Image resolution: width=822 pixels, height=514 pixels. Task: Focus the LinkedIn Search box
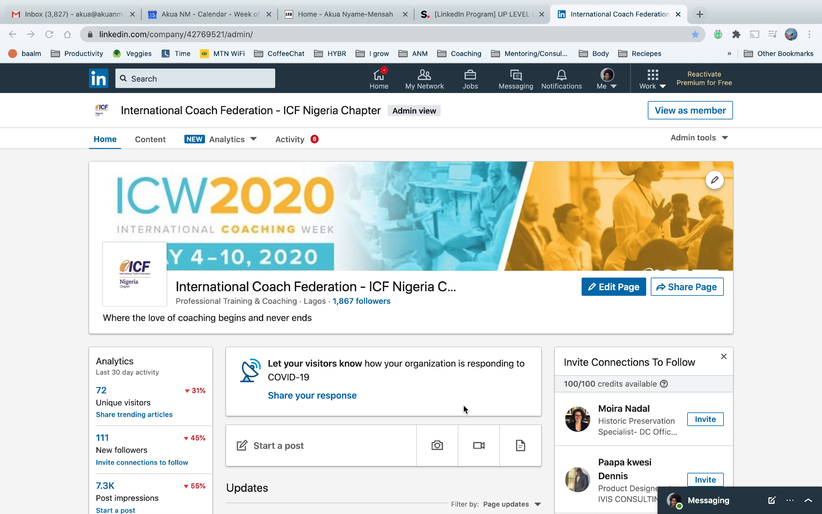pos(195,78)
